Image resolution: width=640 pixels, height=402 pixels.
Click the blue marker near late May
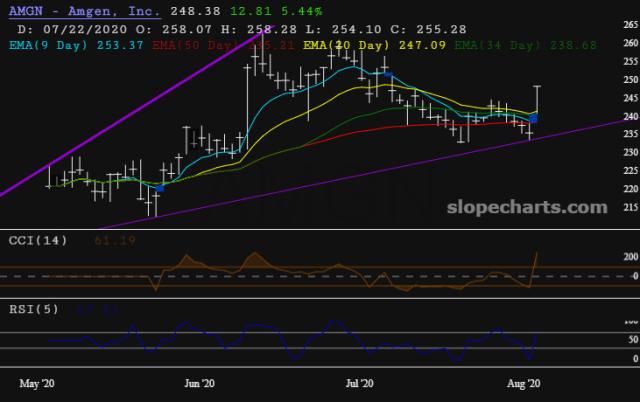coord(160,188)
